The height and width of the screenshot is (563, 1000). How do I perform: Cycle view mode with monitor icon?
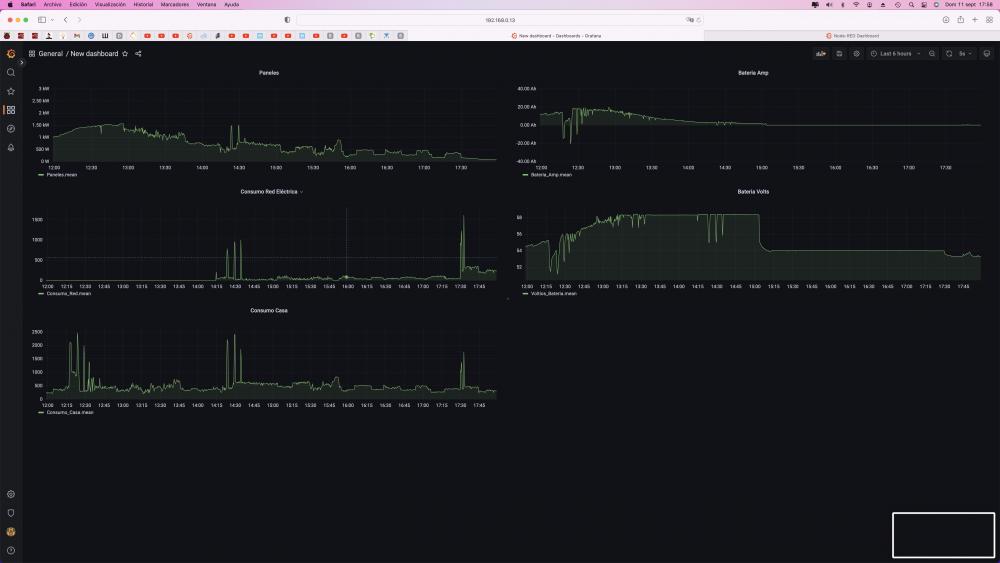pyautogui.click(x=987, y=54)
